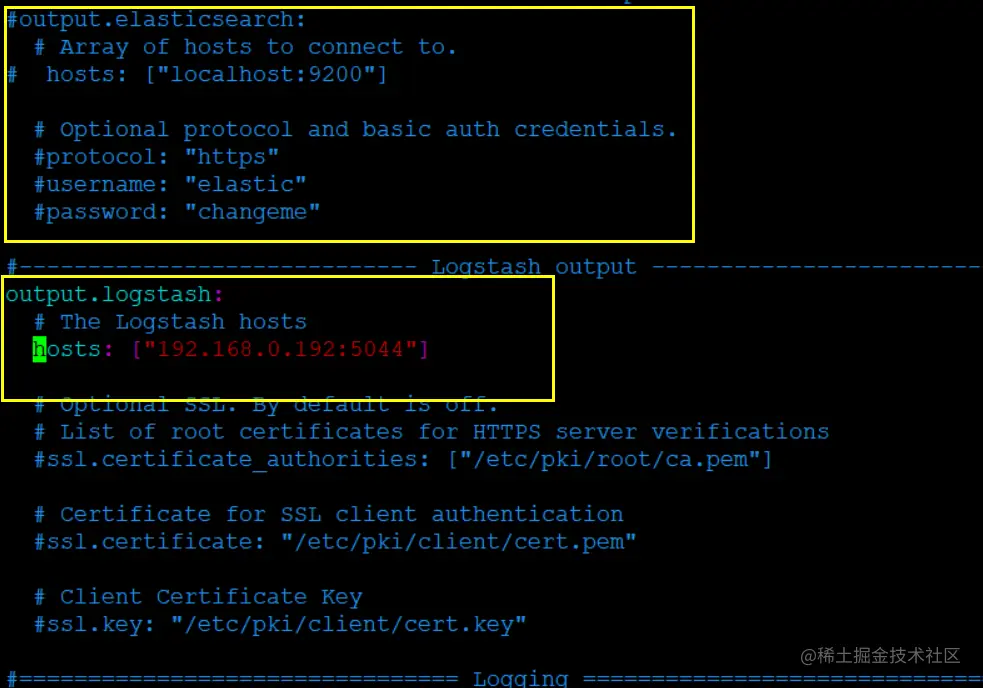This screenshot has height=688, width=983.
Task: Click the #username: "elastic" line
Action: pos(170,184)
